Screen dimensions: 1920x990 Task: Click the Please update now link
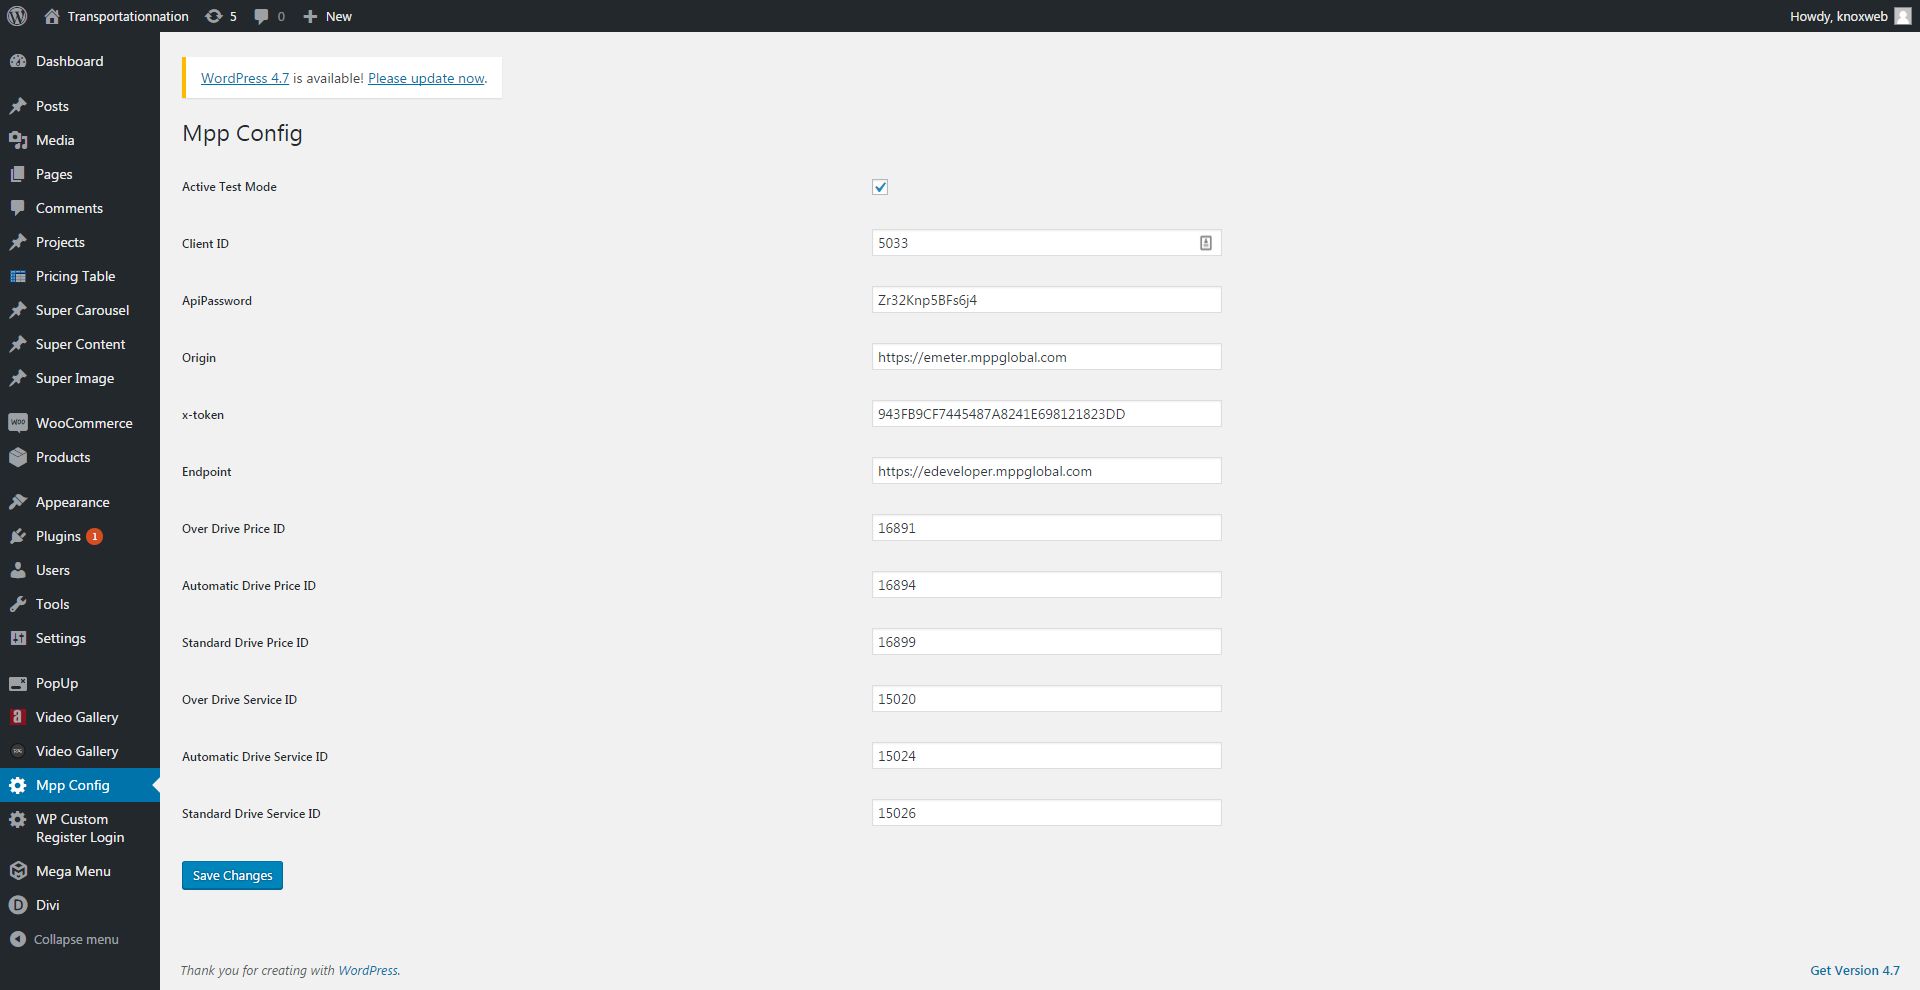pyautogui.click(x=426, y=78)
